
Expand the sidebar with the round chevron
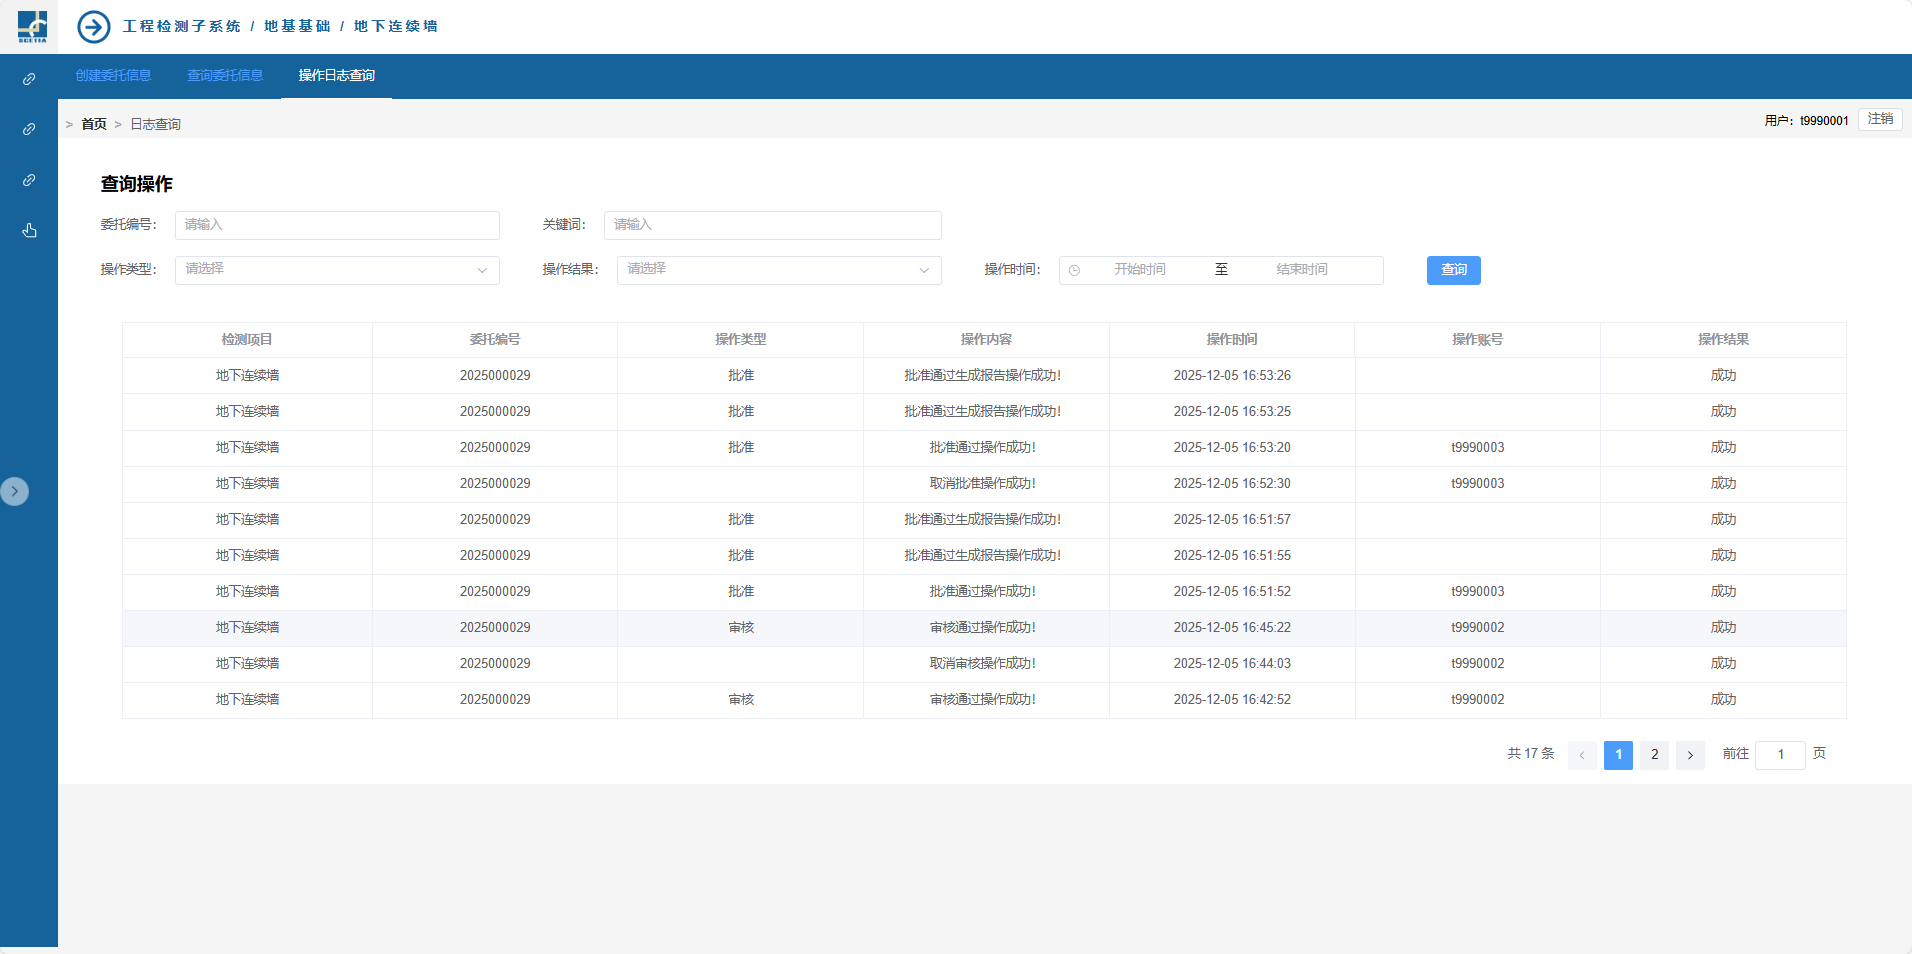pyautogui.click(x=15, y=491)
